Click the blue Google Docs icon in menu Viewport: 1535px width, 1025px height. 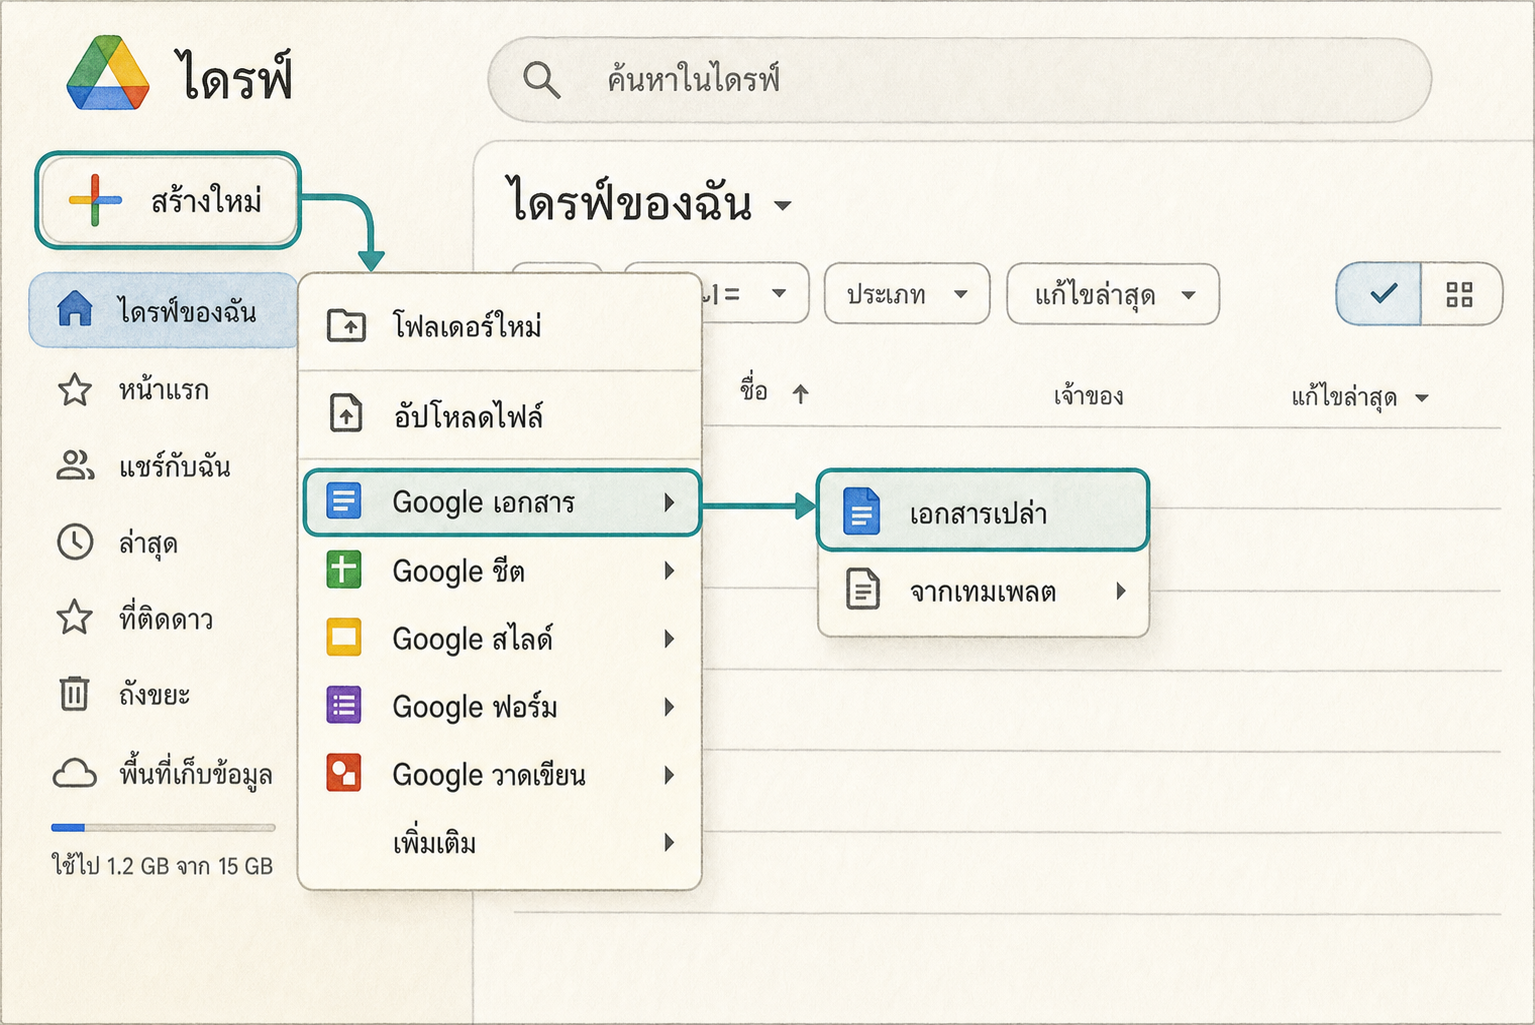(x=344, y=500)
